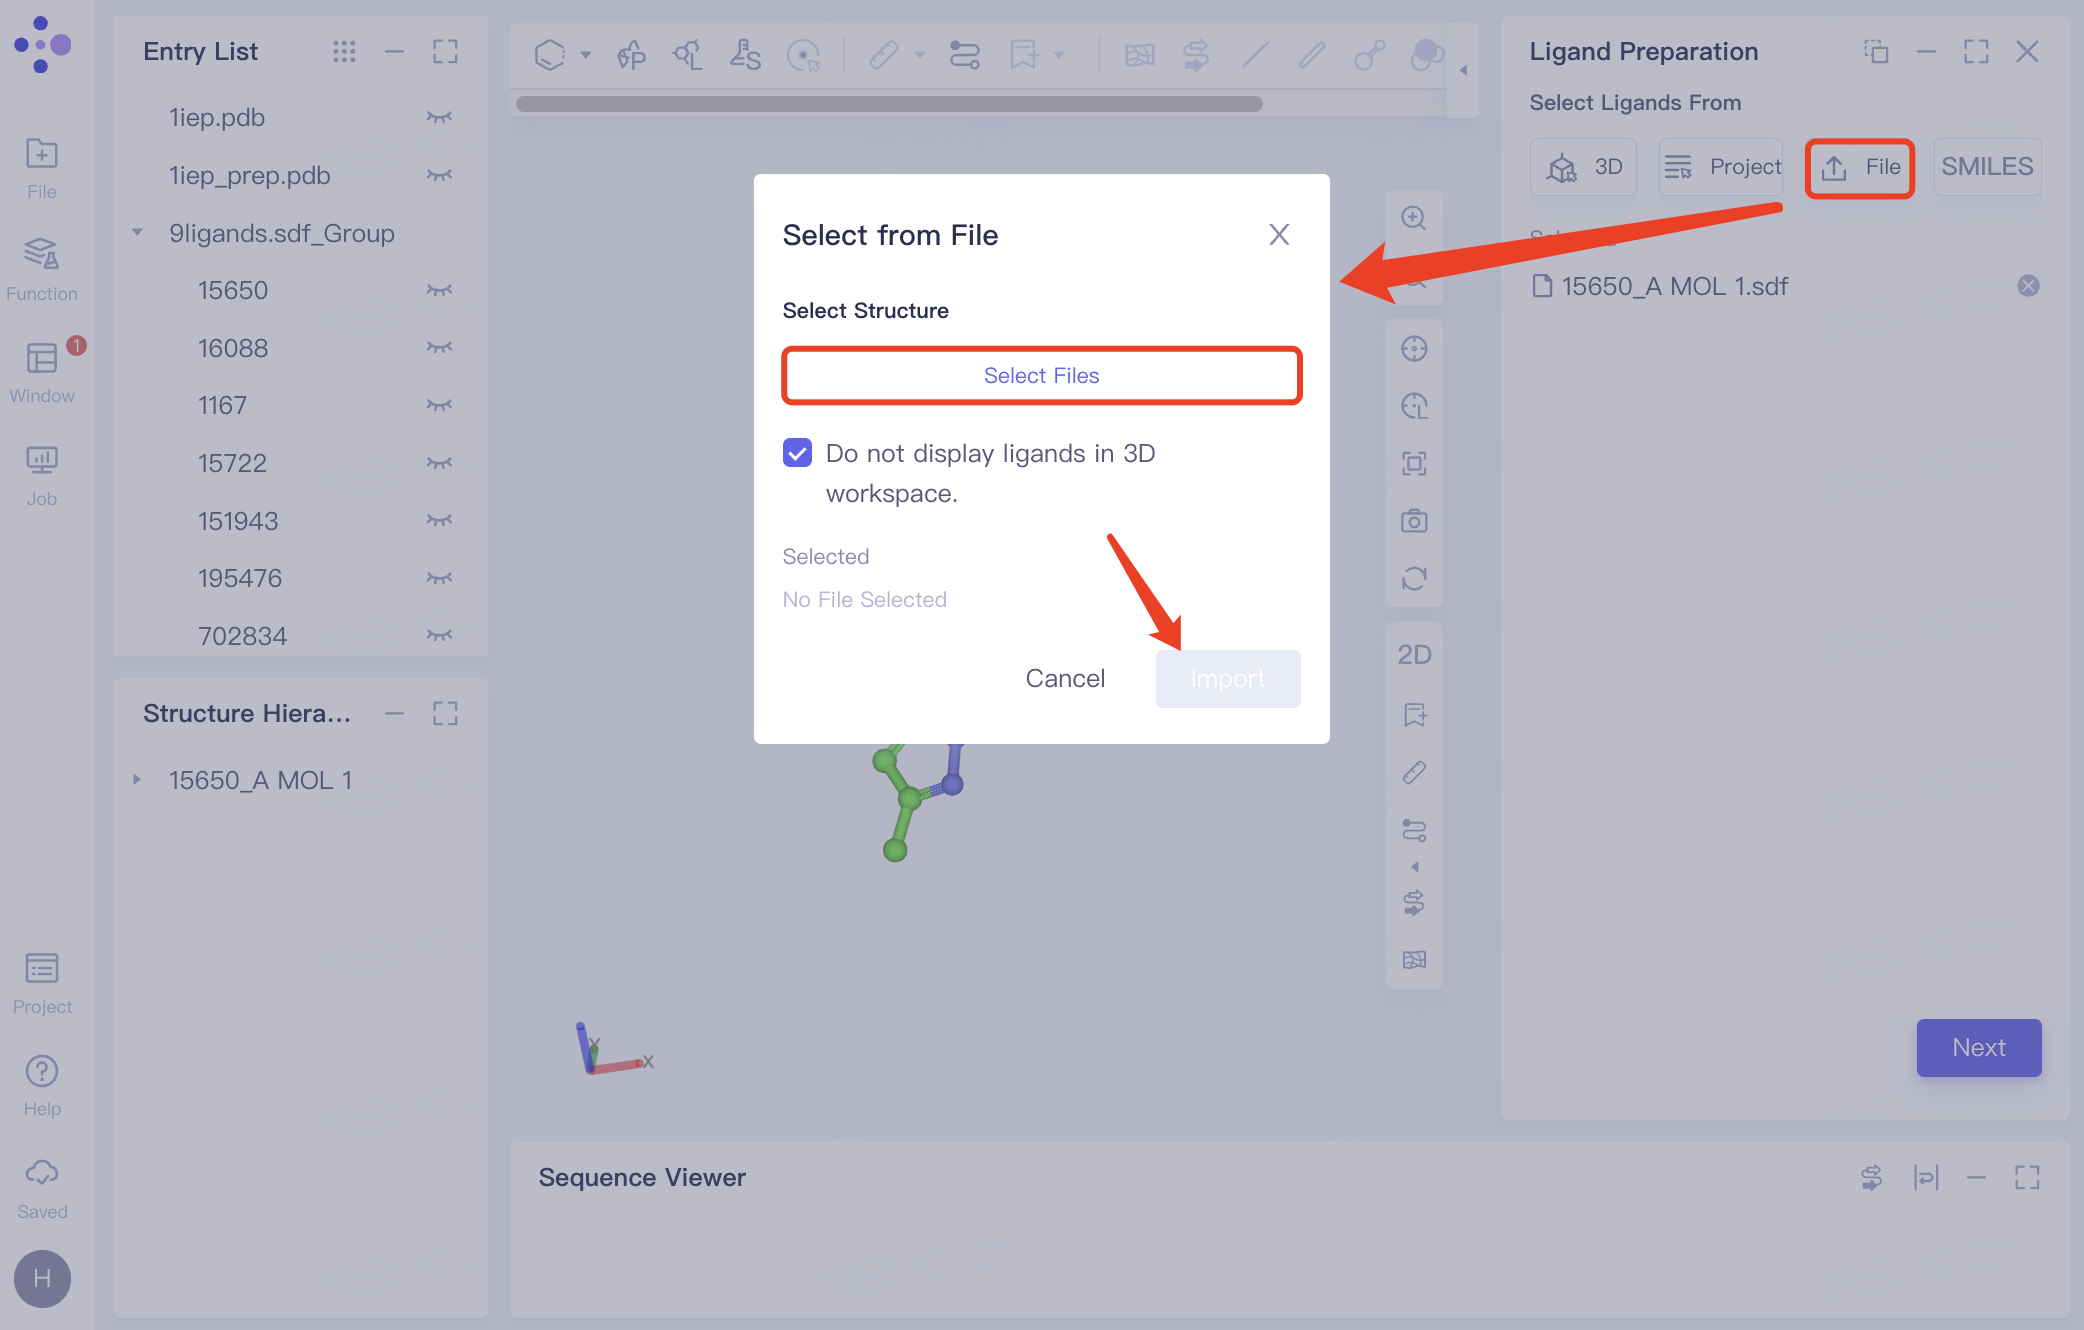
Task: Open the Function menu in the left sidebar
Action: coord(41,267)
